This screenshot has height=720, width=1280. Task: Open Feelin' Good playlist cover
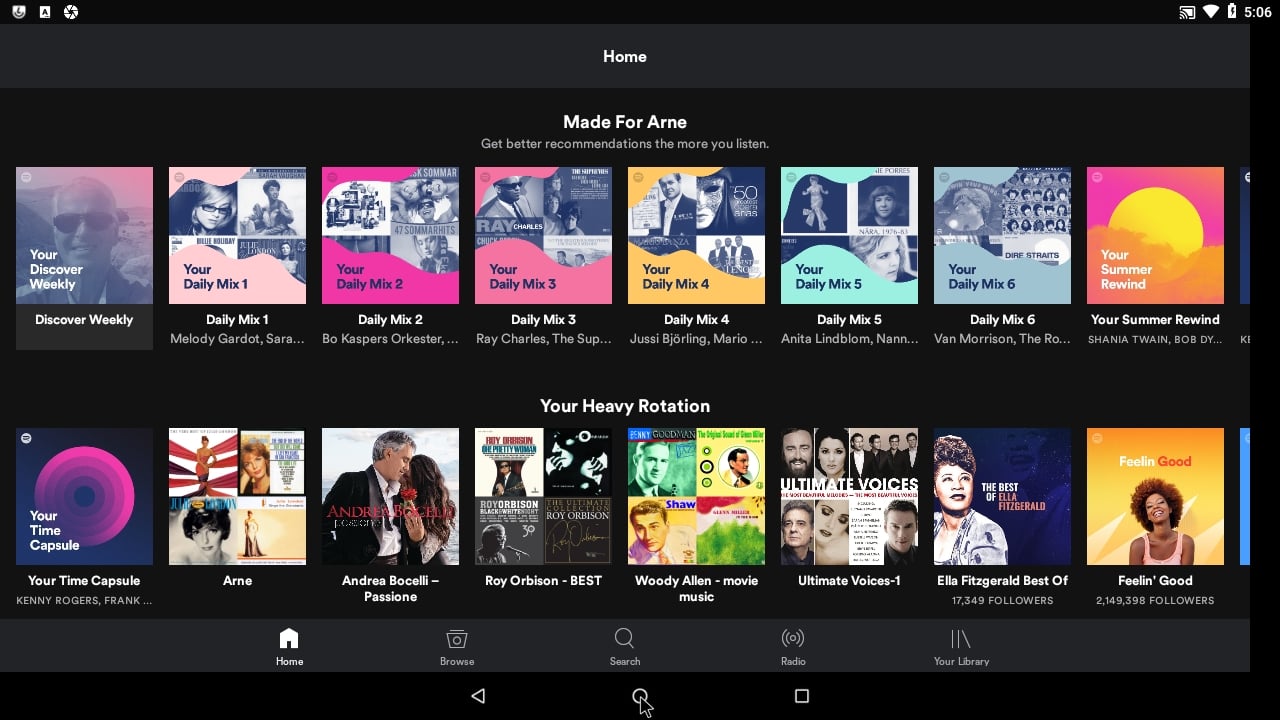tap(1155, 497)
